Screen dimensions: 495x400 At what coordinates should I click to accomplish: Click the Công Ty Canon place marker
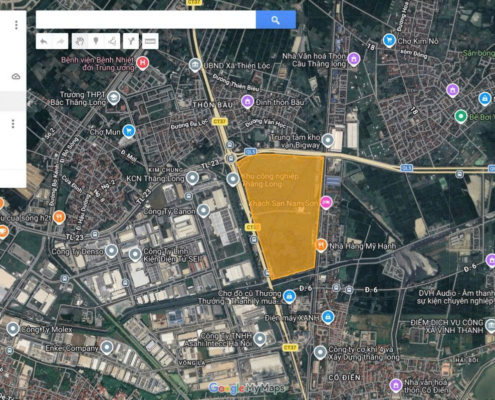click(x=203, y=211)
